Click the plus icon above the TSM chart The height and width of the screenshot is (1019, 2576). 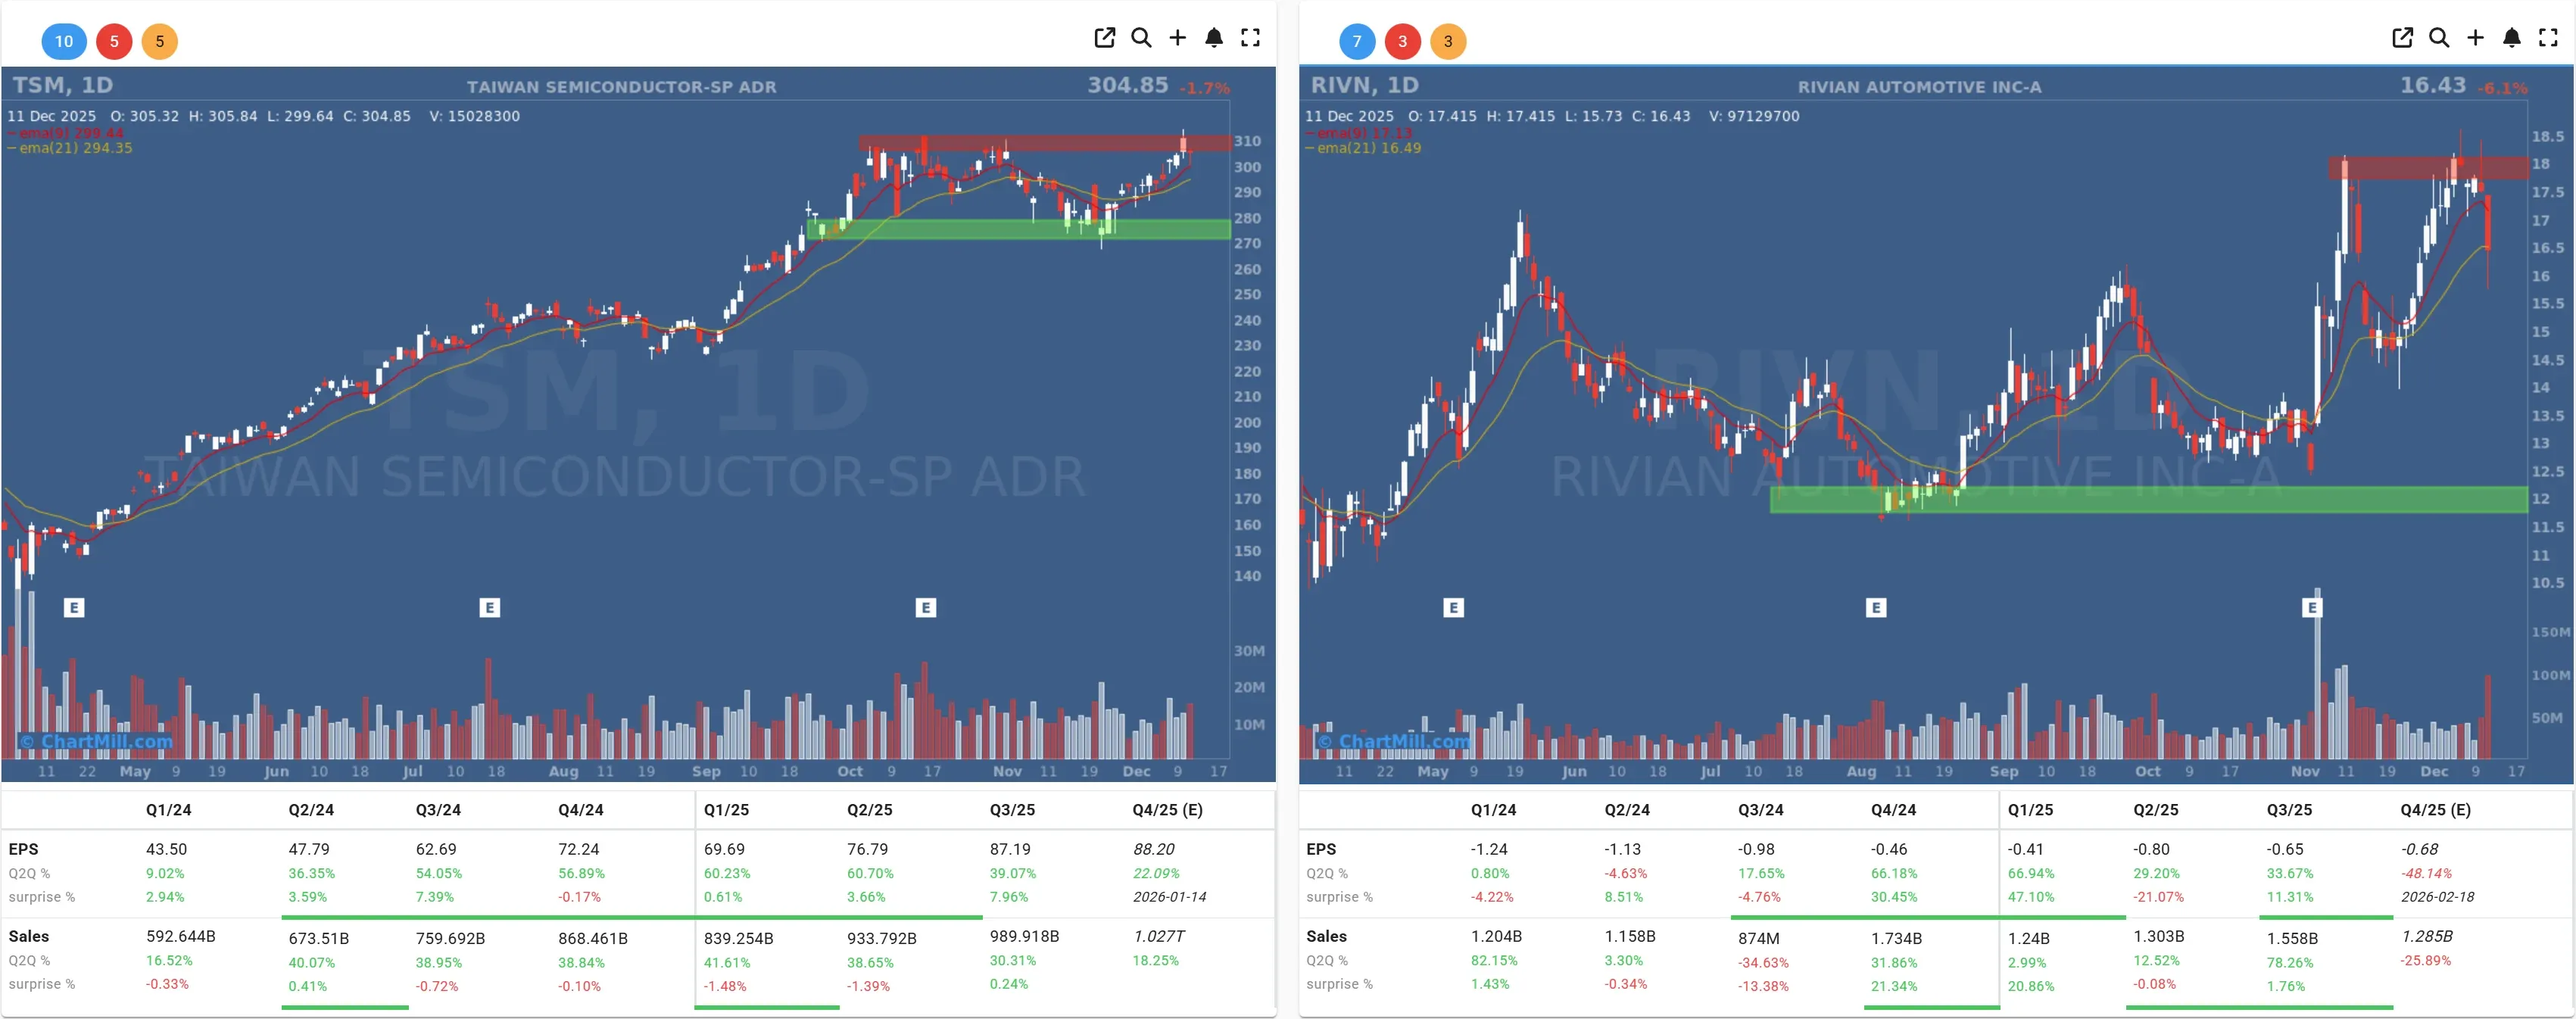(x=1177, y=38)
